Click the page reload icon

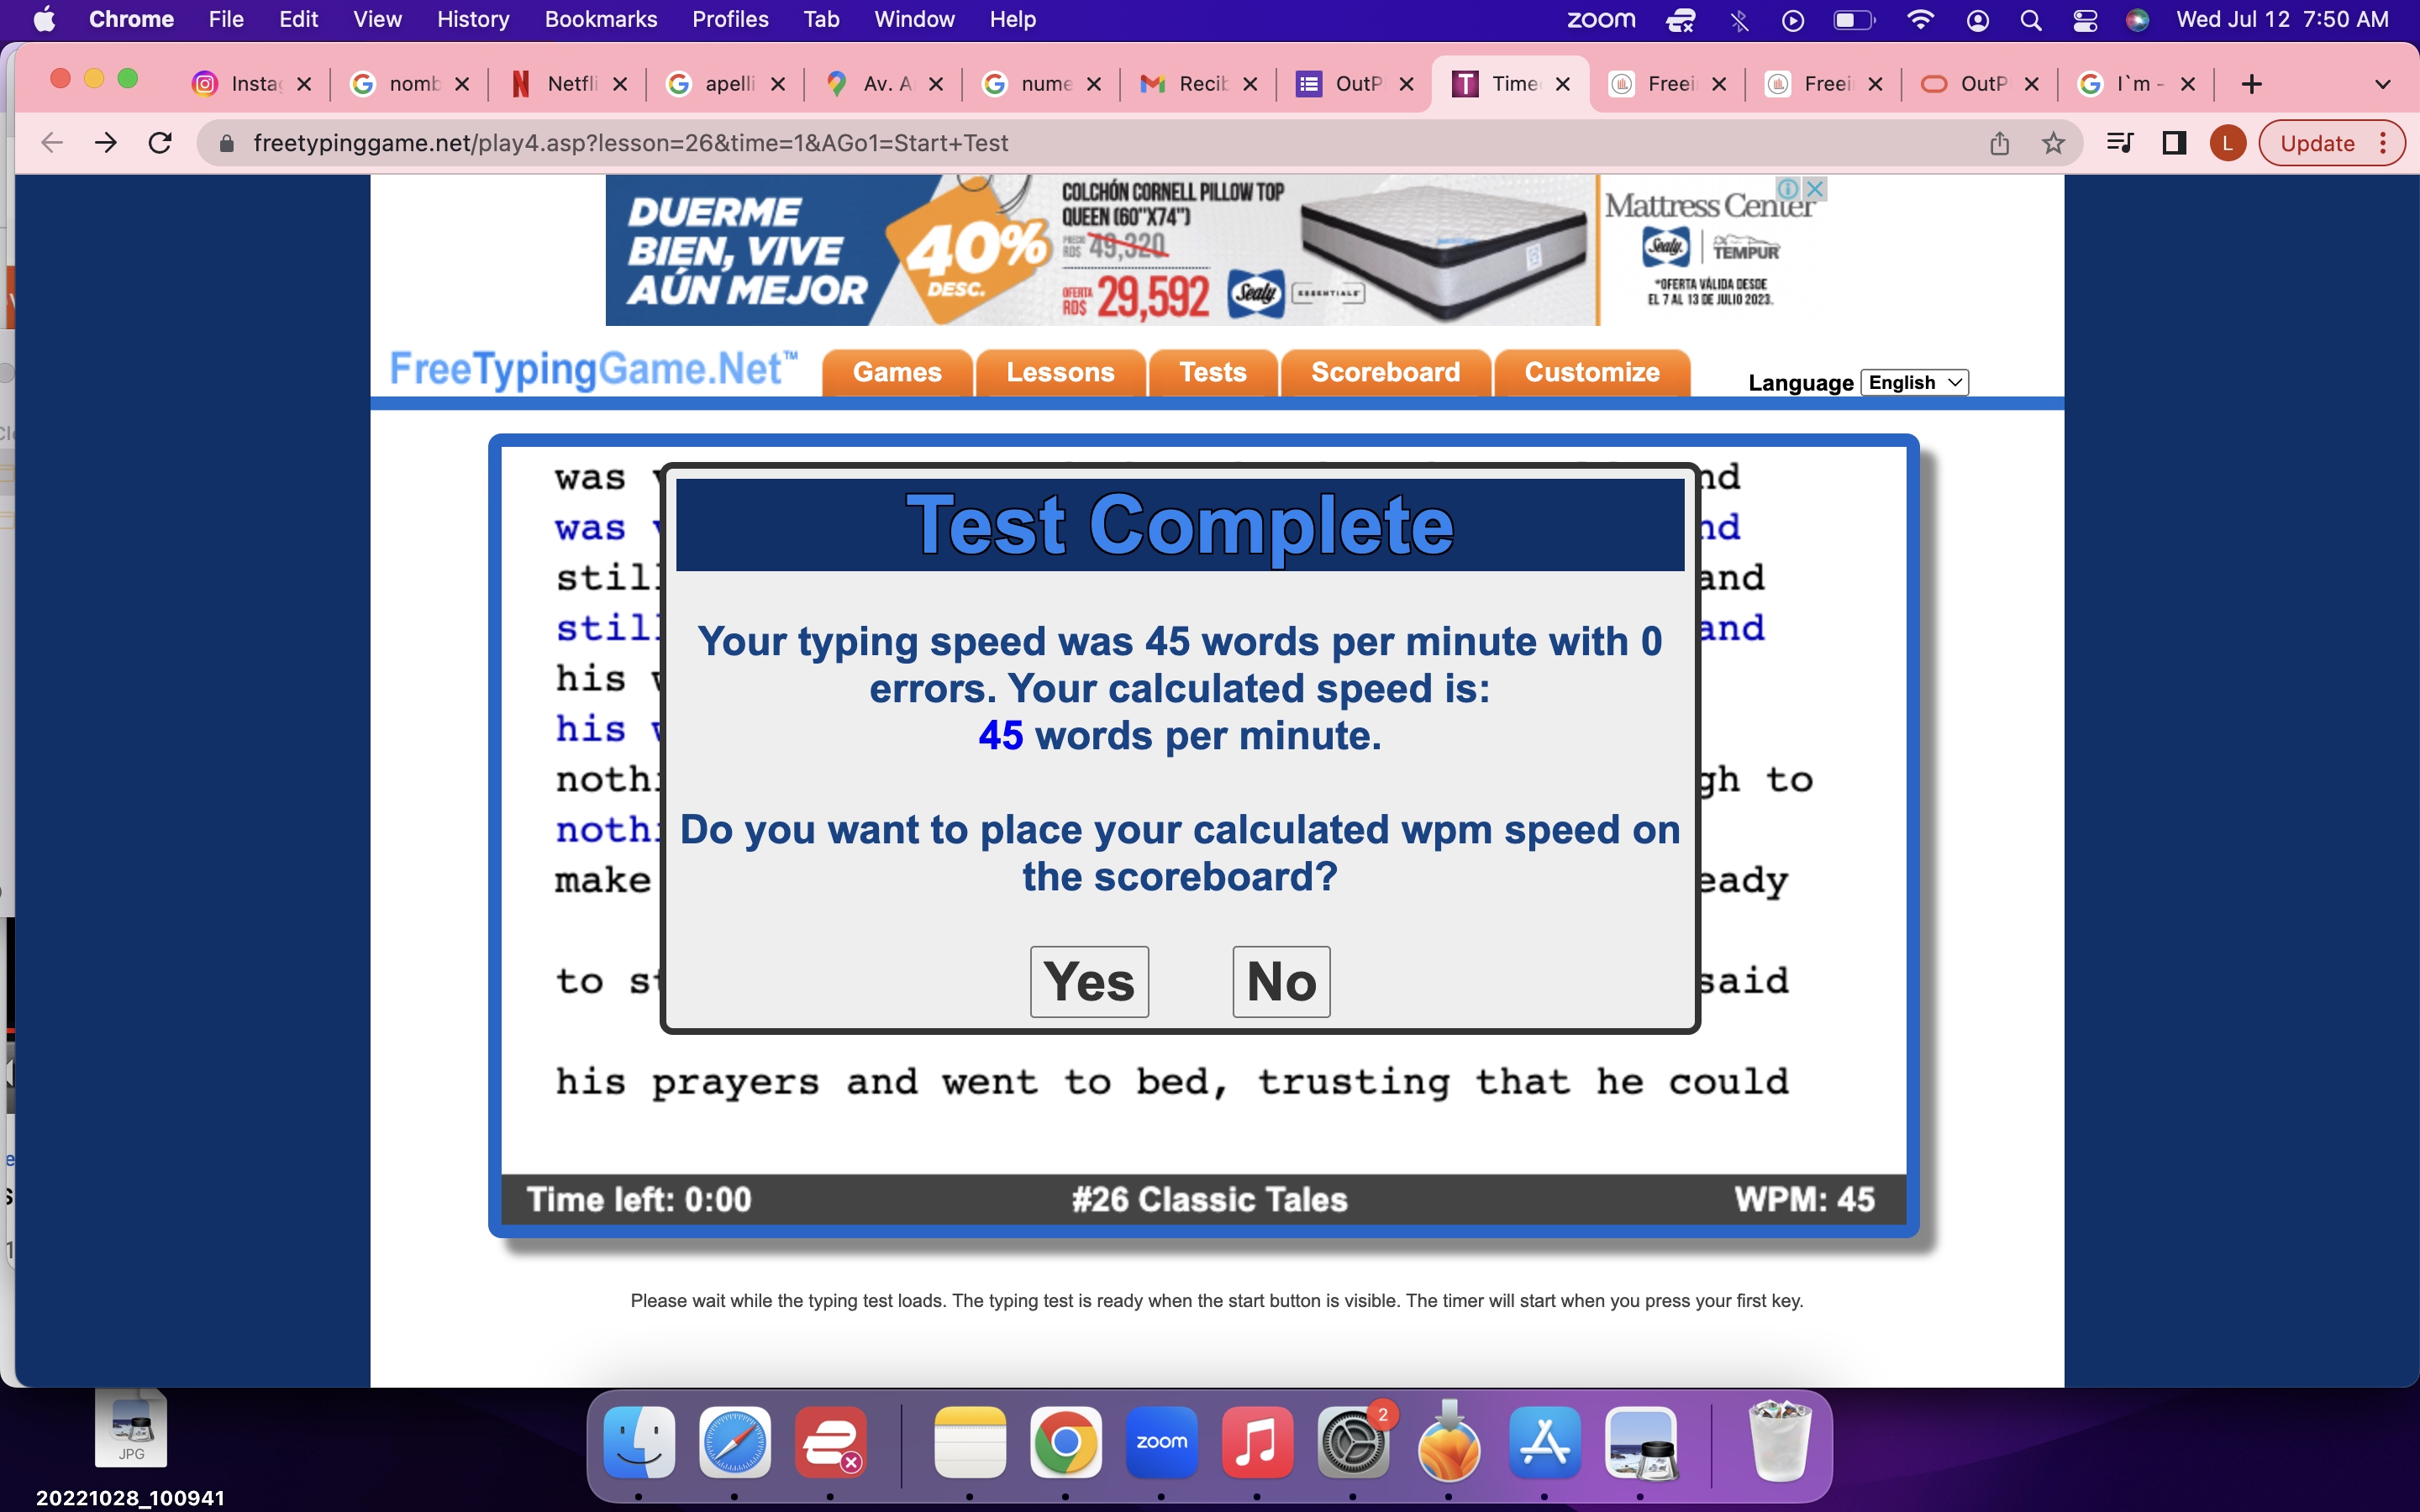pyautogui.click(x=160, y=143)
